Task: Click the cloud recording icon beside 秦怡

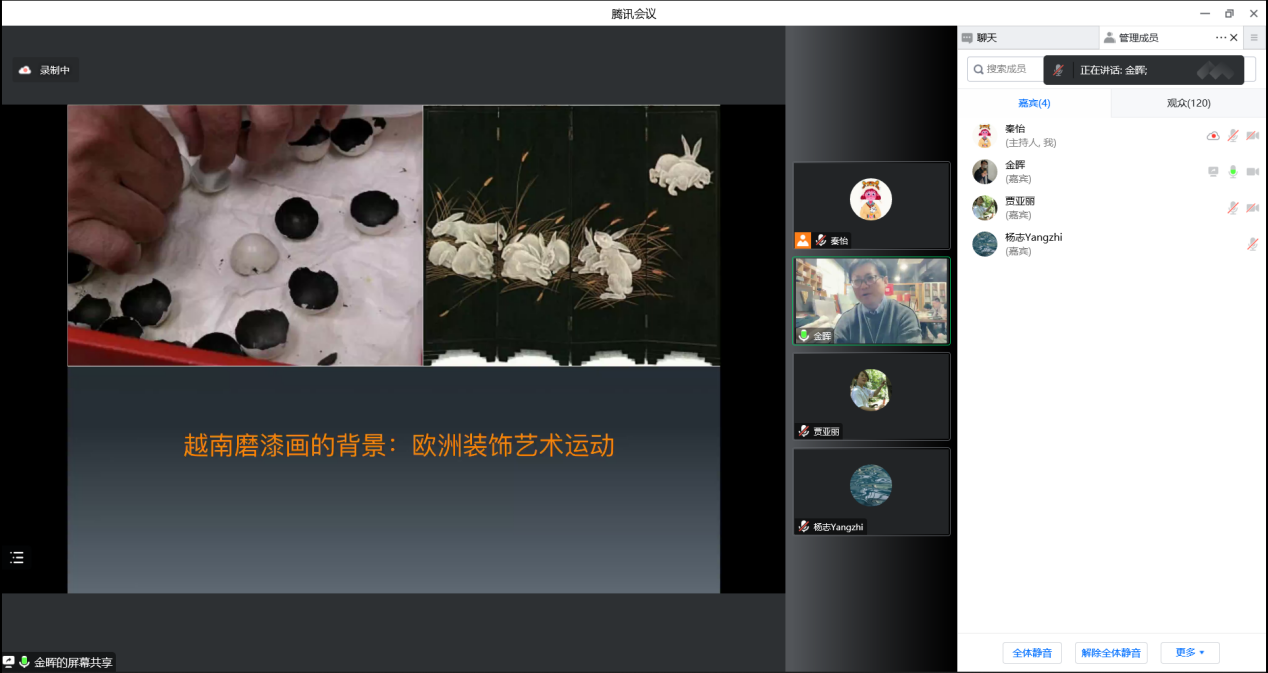Action: 1213,136
